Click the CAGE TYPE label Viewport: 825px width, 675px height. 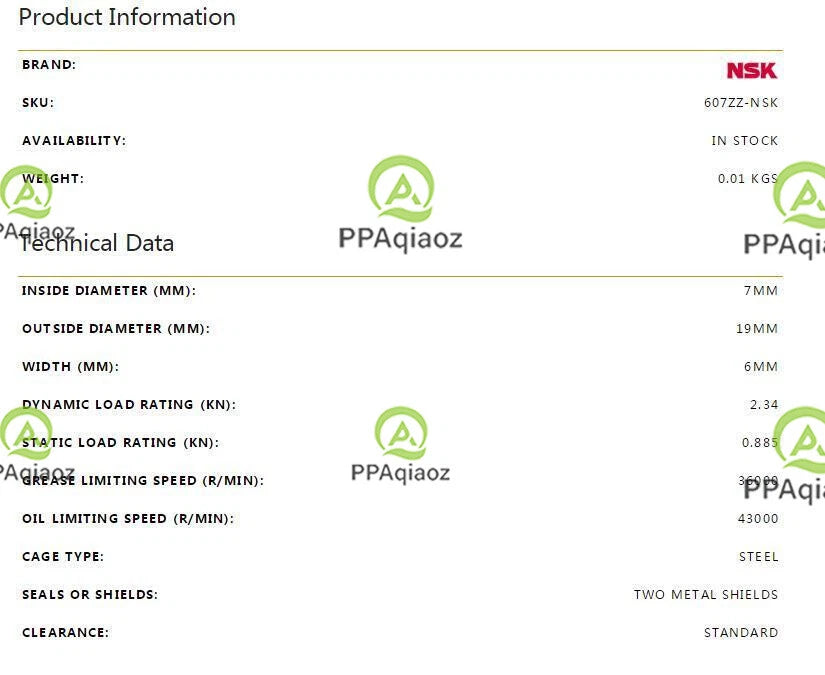point(63,557)
